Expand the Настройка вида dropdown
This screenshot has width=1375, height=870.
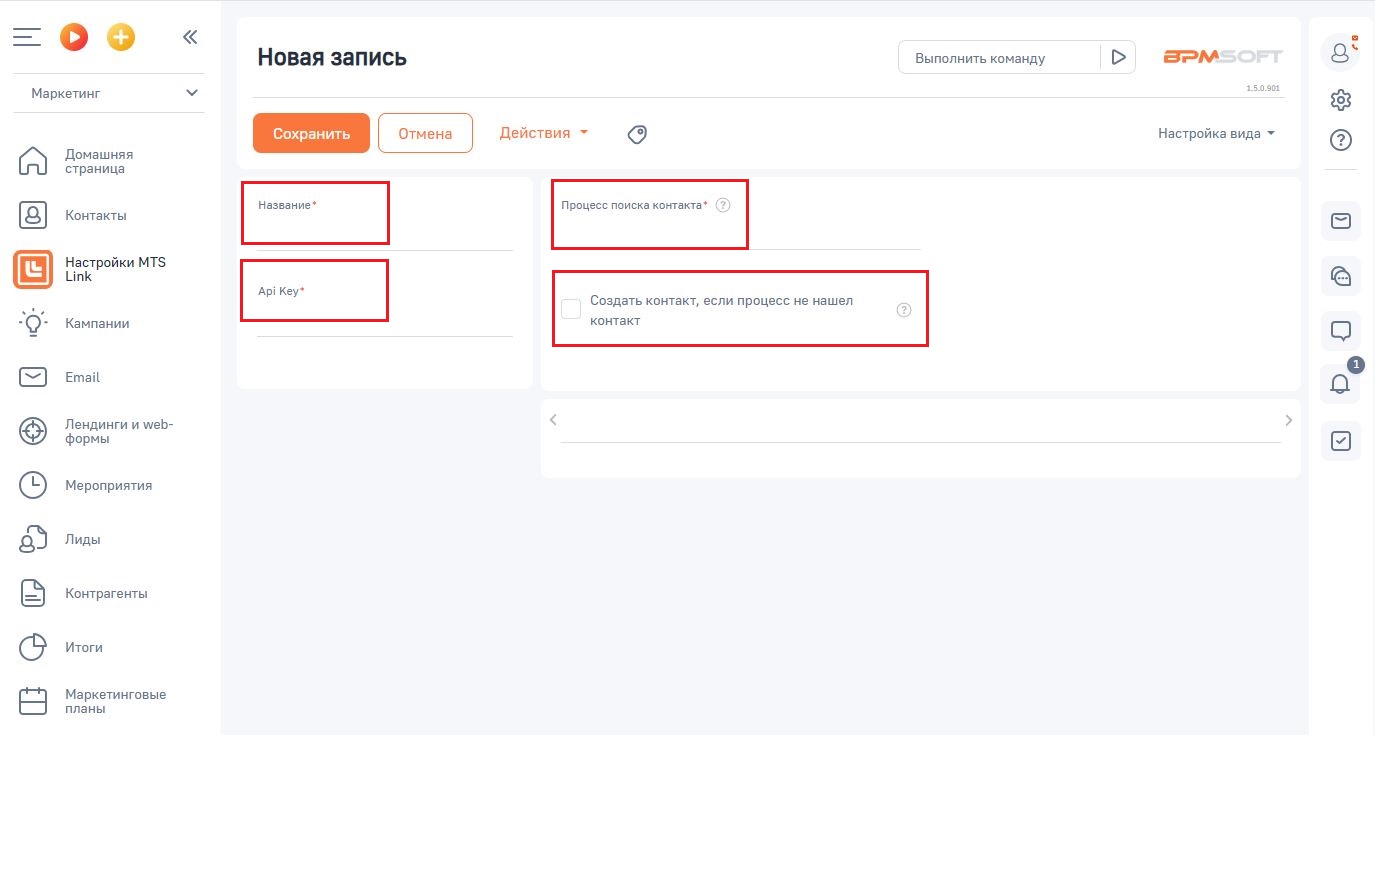coord(1216,133)
